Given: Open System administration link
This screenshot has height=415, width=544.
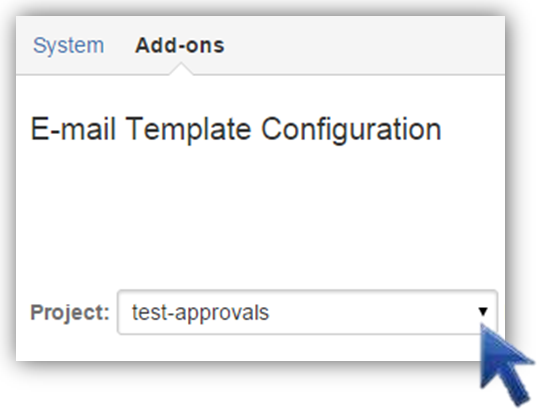Looking at the screenshot, I should [68, 45].
